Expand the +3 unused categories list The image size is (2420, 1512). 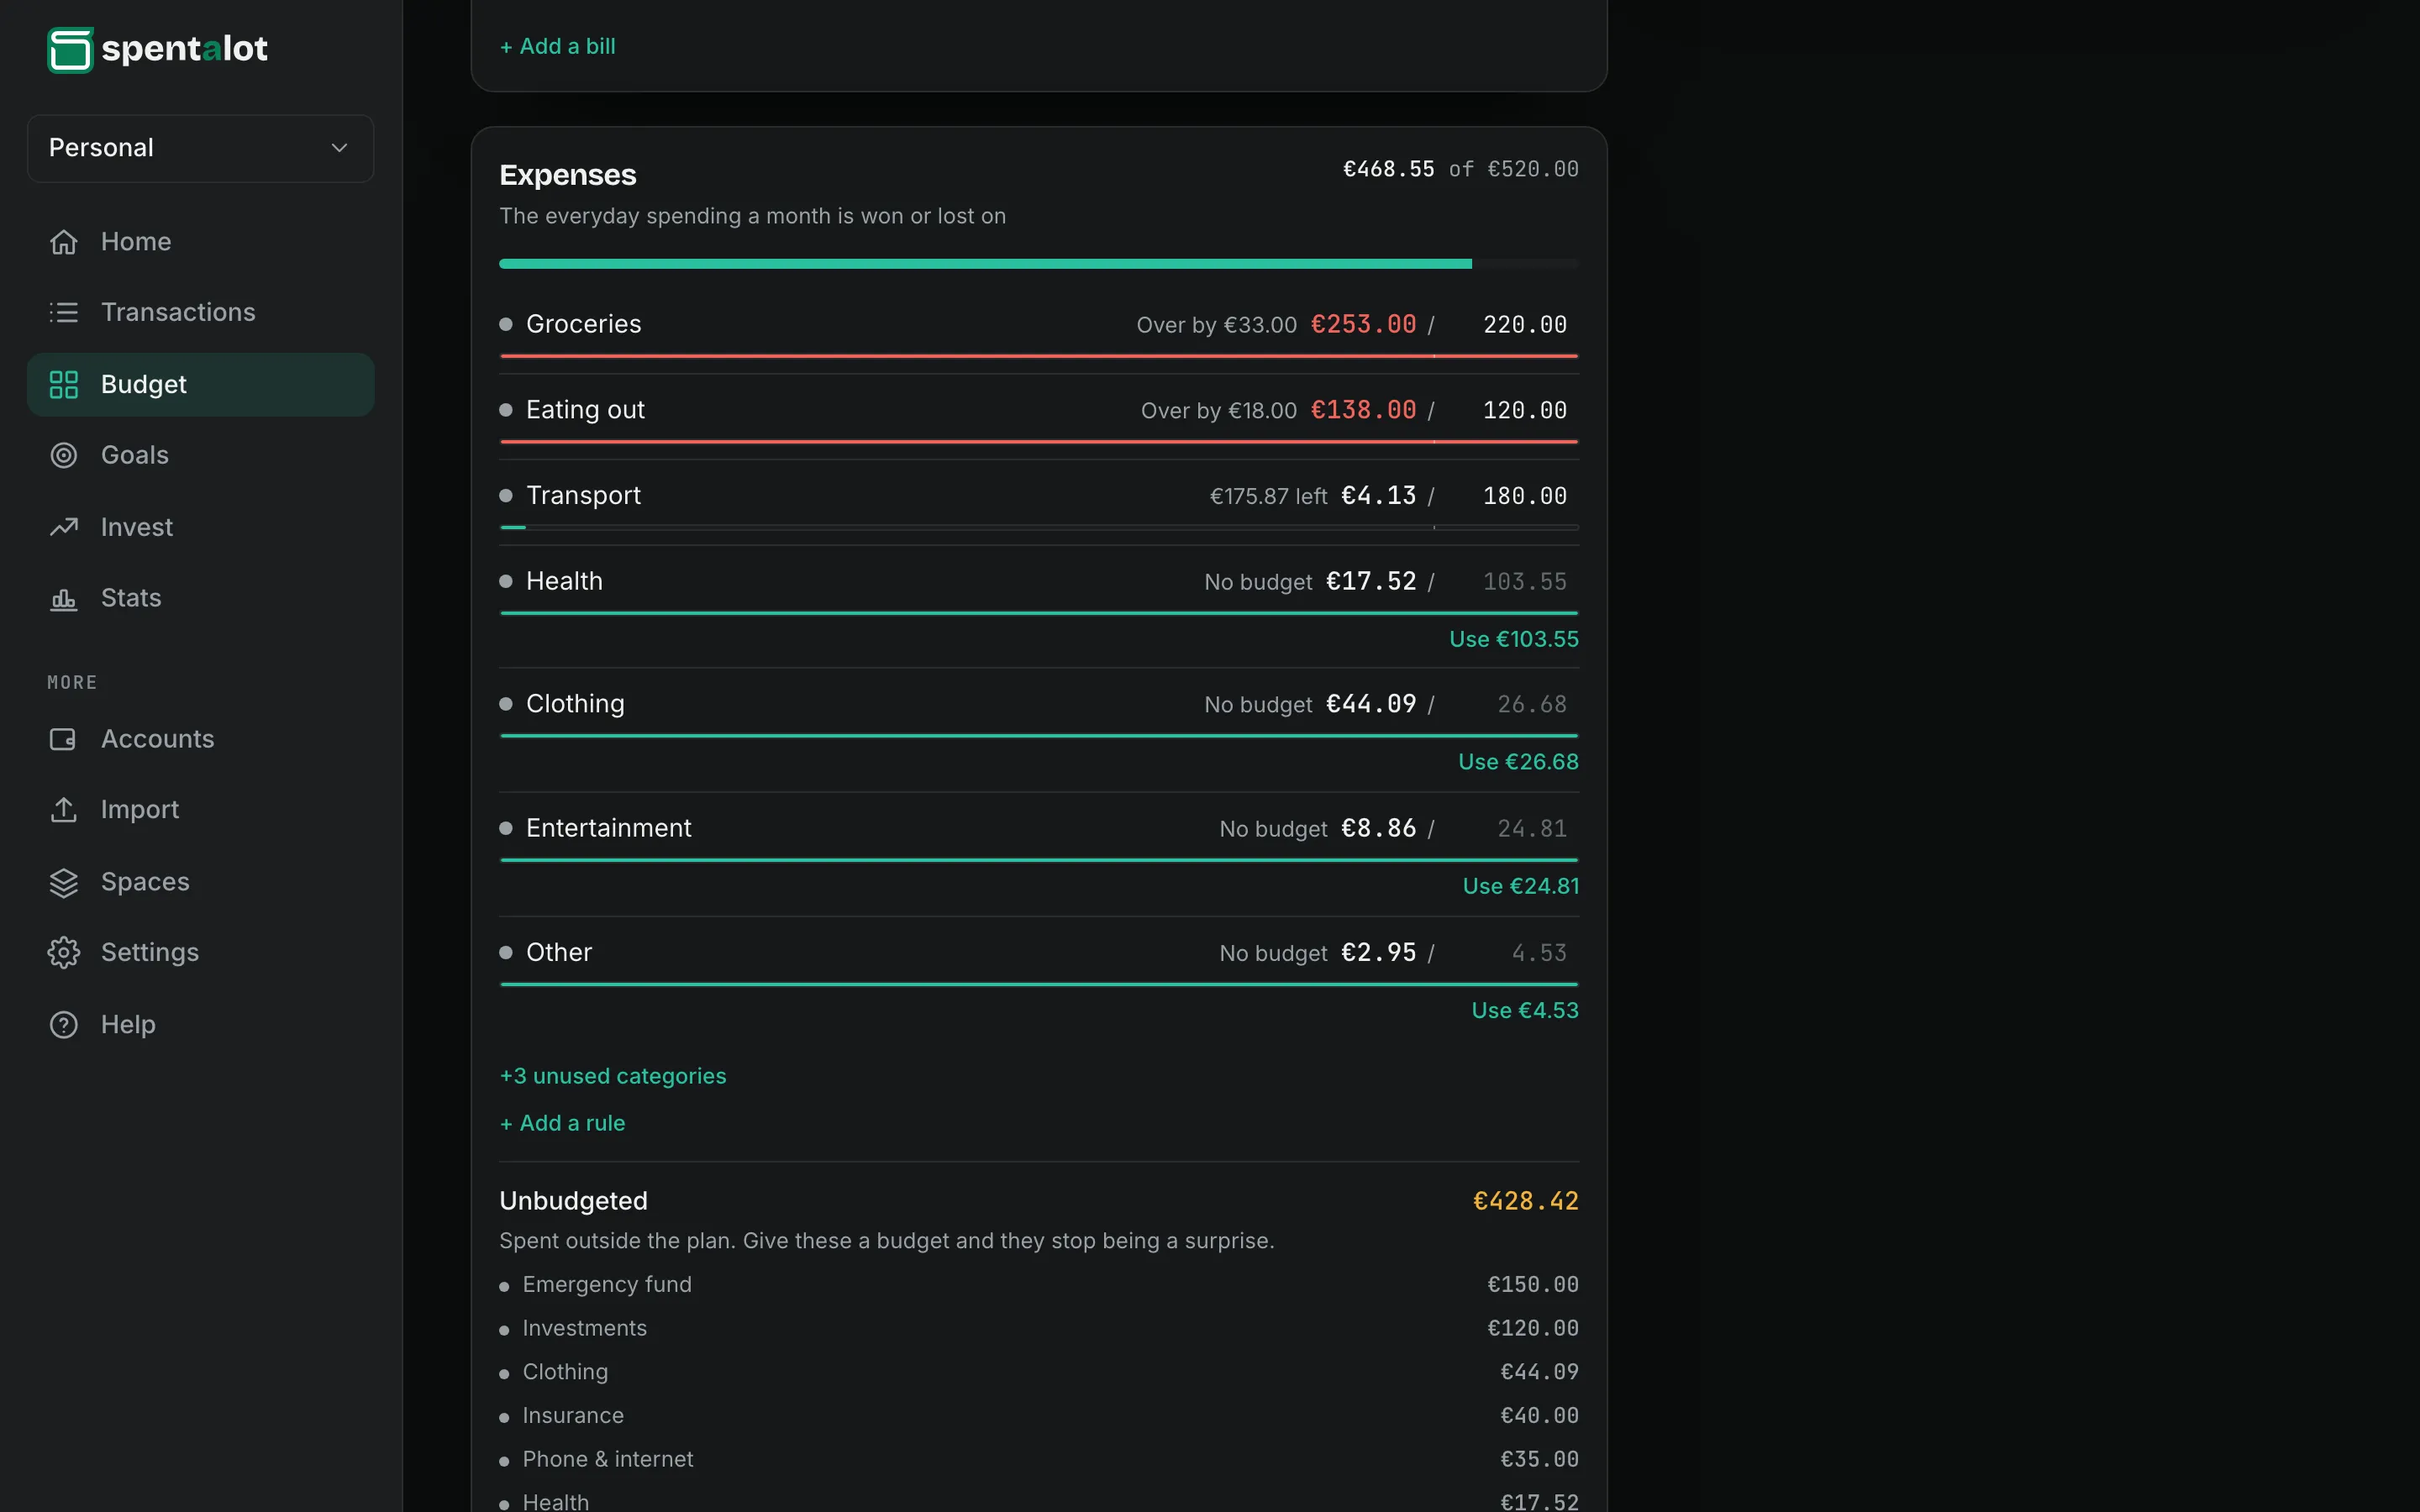coord(613,1076)
